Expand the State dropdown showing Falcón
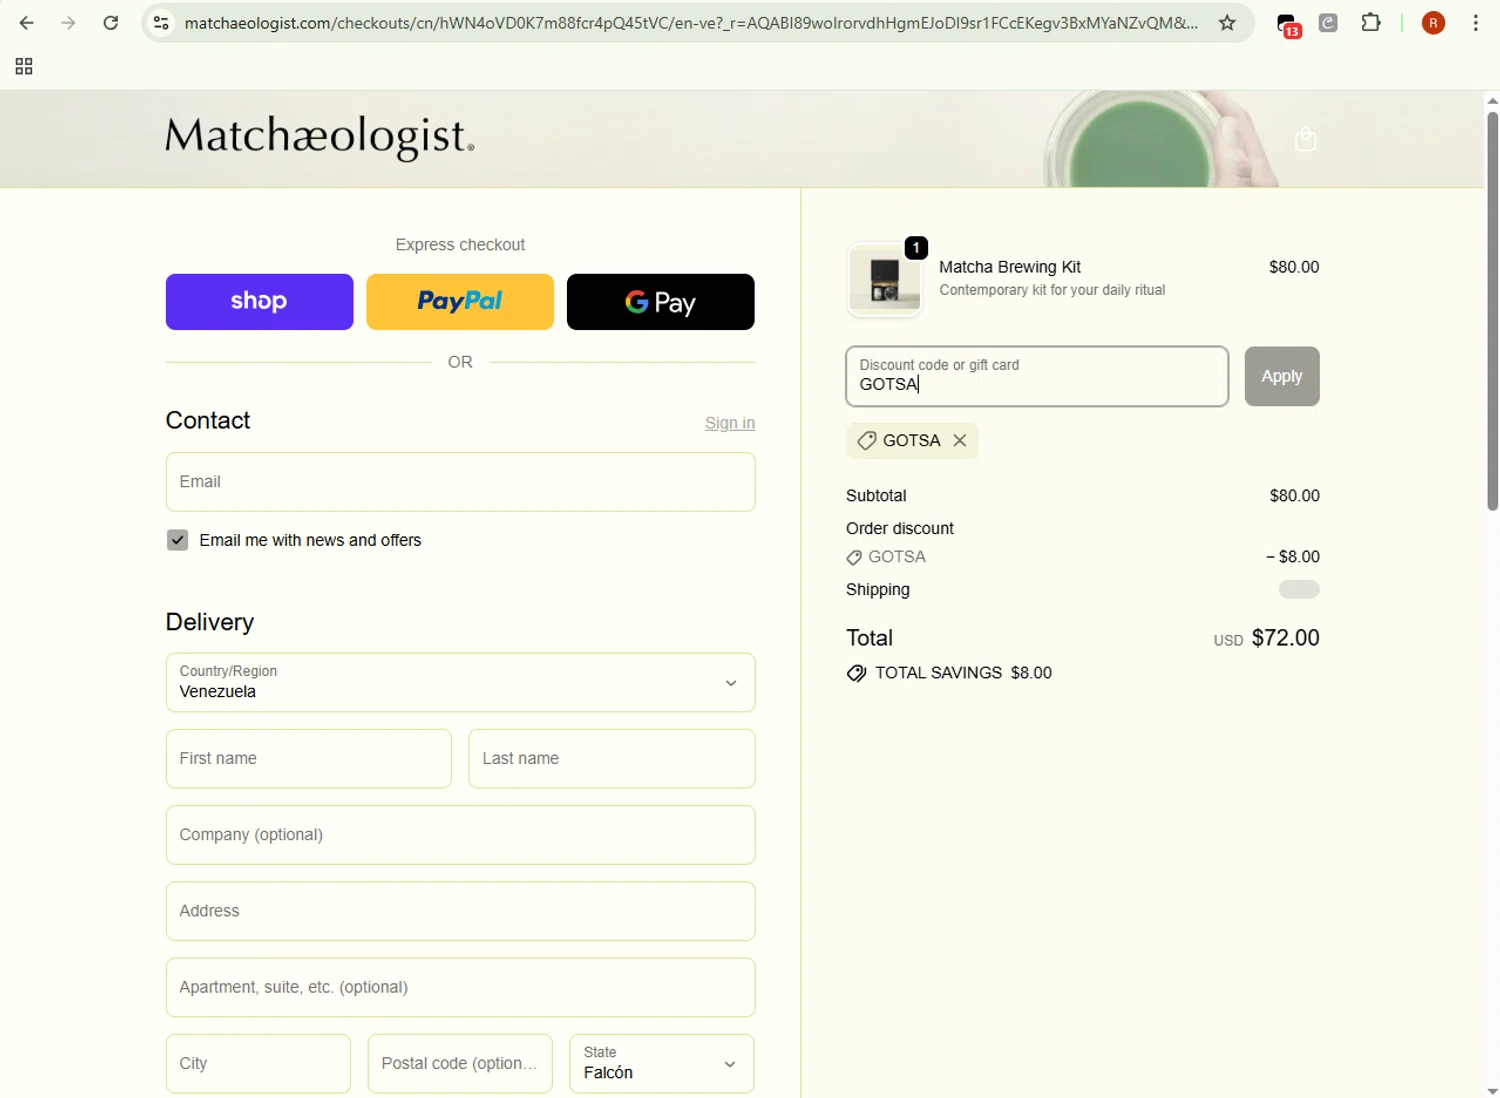 662,1064
